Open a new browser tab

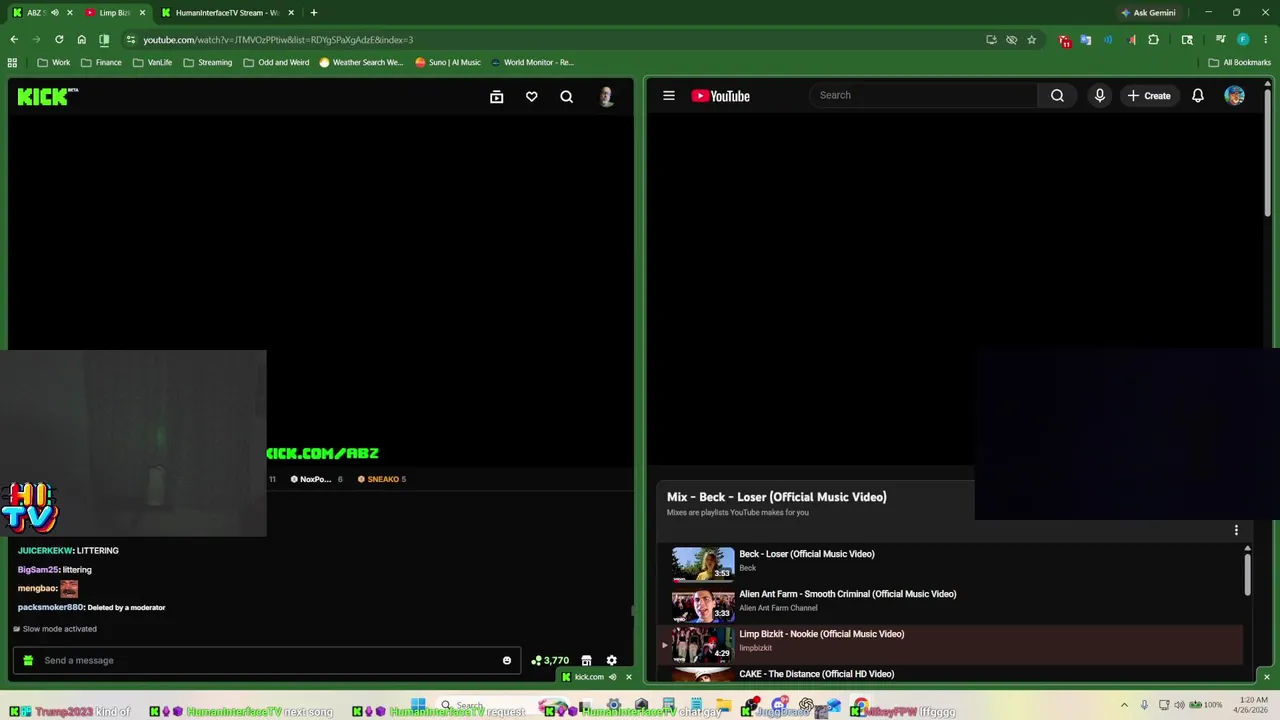tap(314, 13)
